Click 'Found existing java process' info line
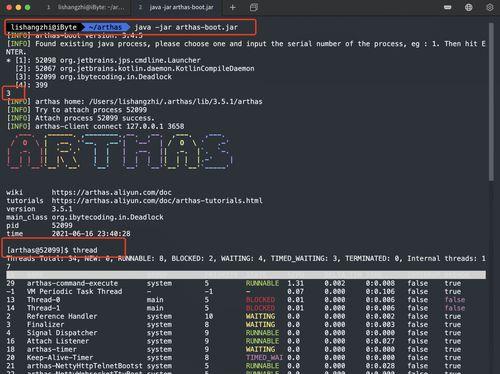Image resolution: width=500 pixels, height=374 pixels. click(x=246, y=48)
